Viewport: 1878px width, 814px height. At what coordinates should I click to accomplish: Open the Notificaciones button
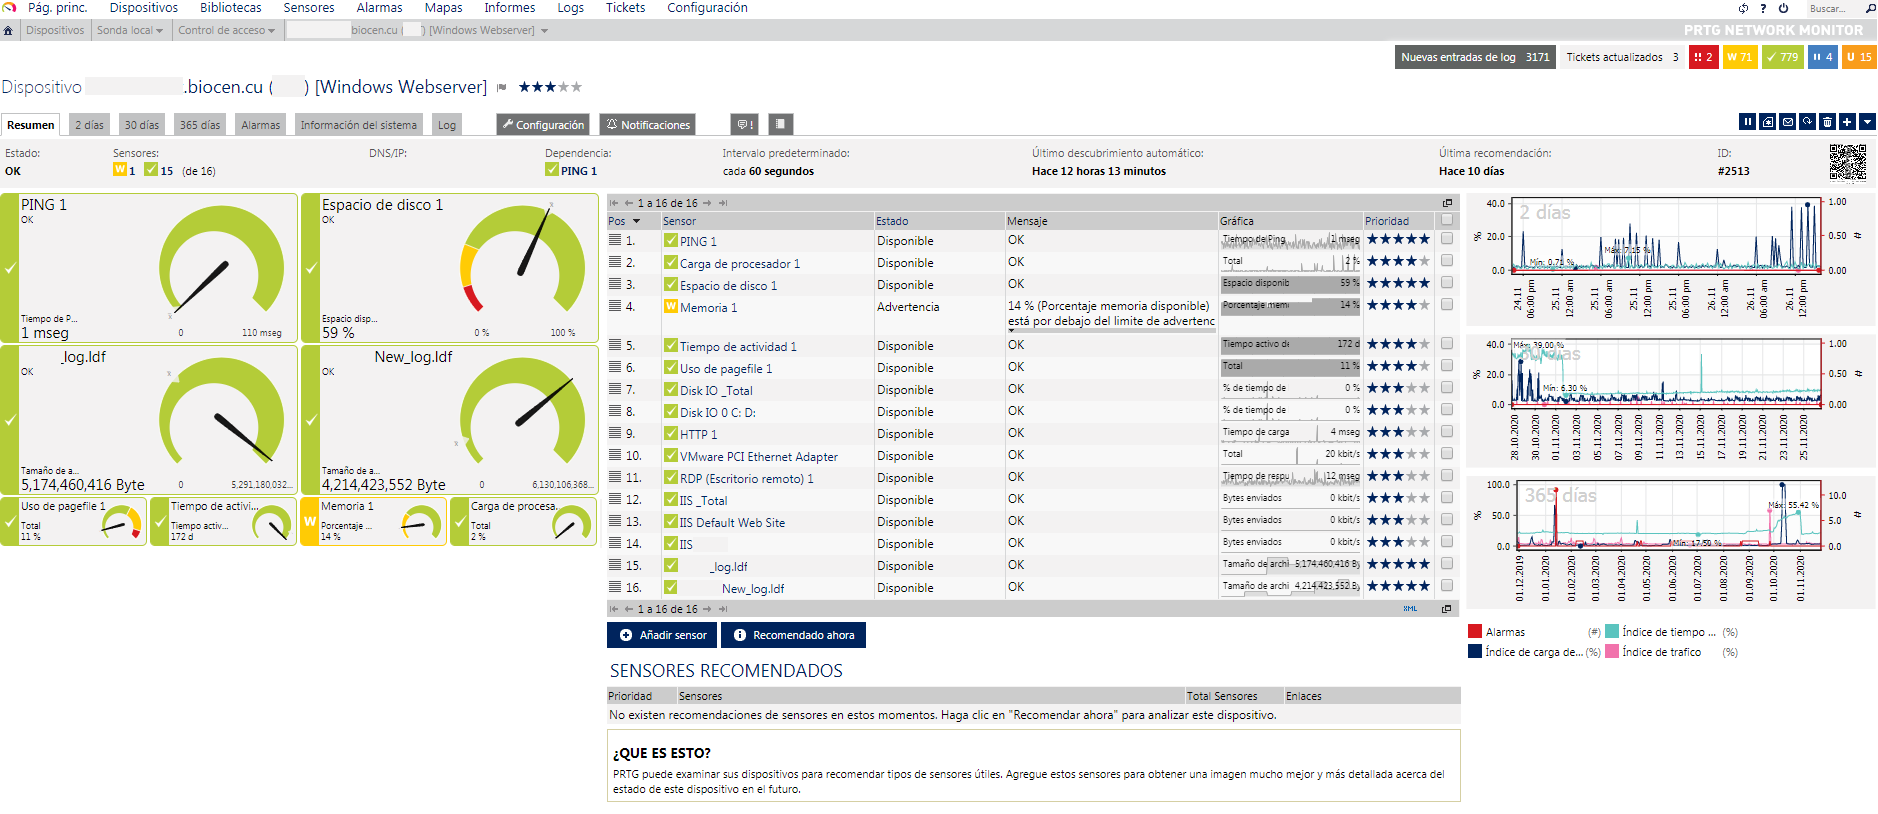648,125
